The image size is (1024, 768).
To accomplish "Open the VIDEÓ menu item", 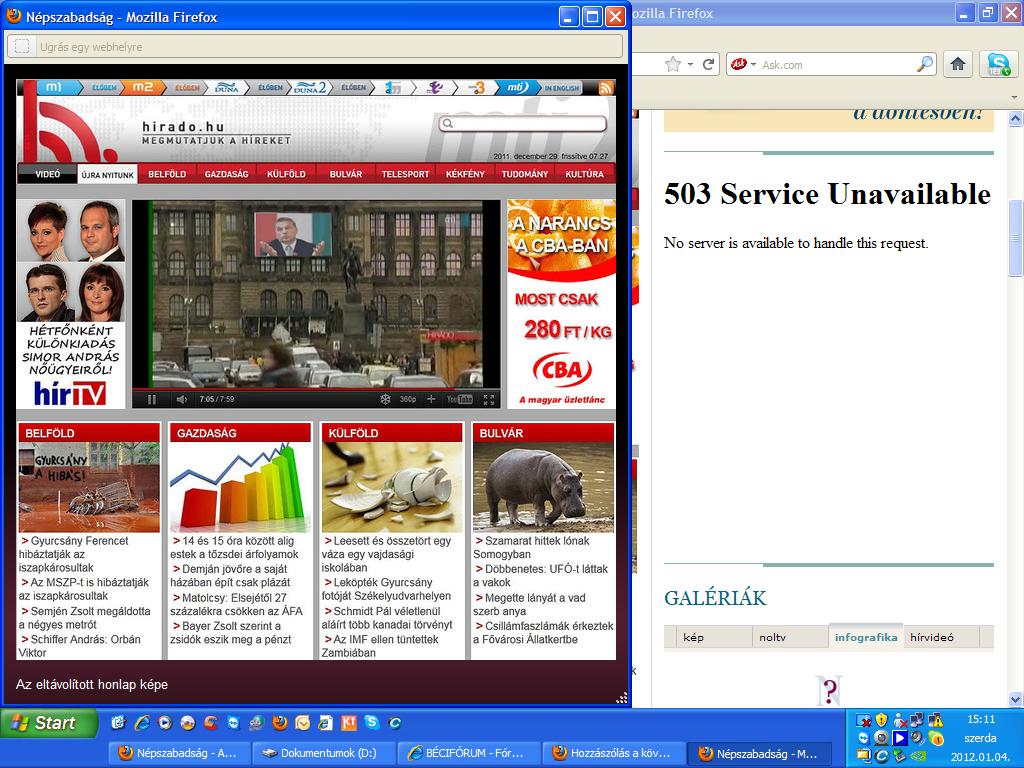I will click(x=48, y=174).
